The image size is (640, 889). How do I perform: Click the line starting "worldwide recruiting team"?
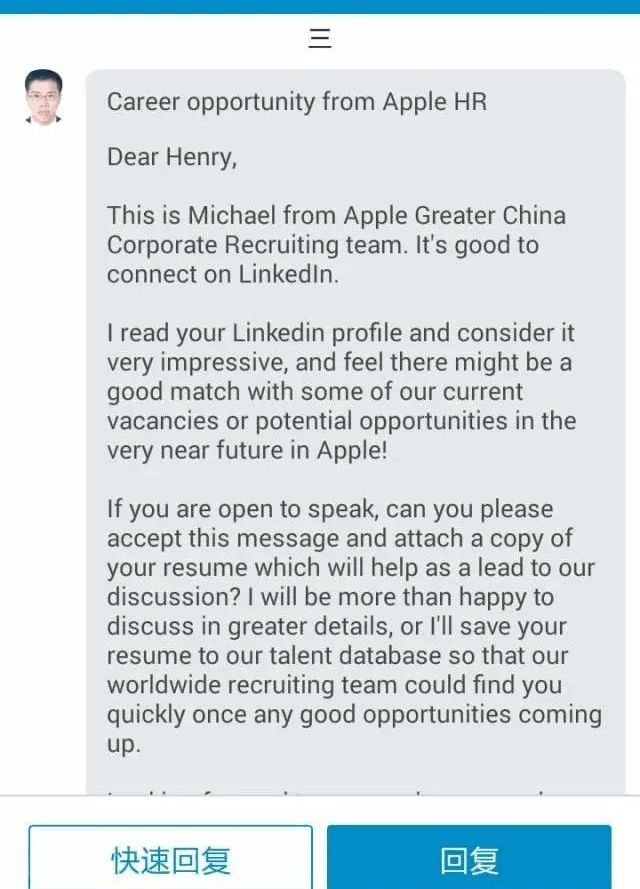click(x=335, y=686)
